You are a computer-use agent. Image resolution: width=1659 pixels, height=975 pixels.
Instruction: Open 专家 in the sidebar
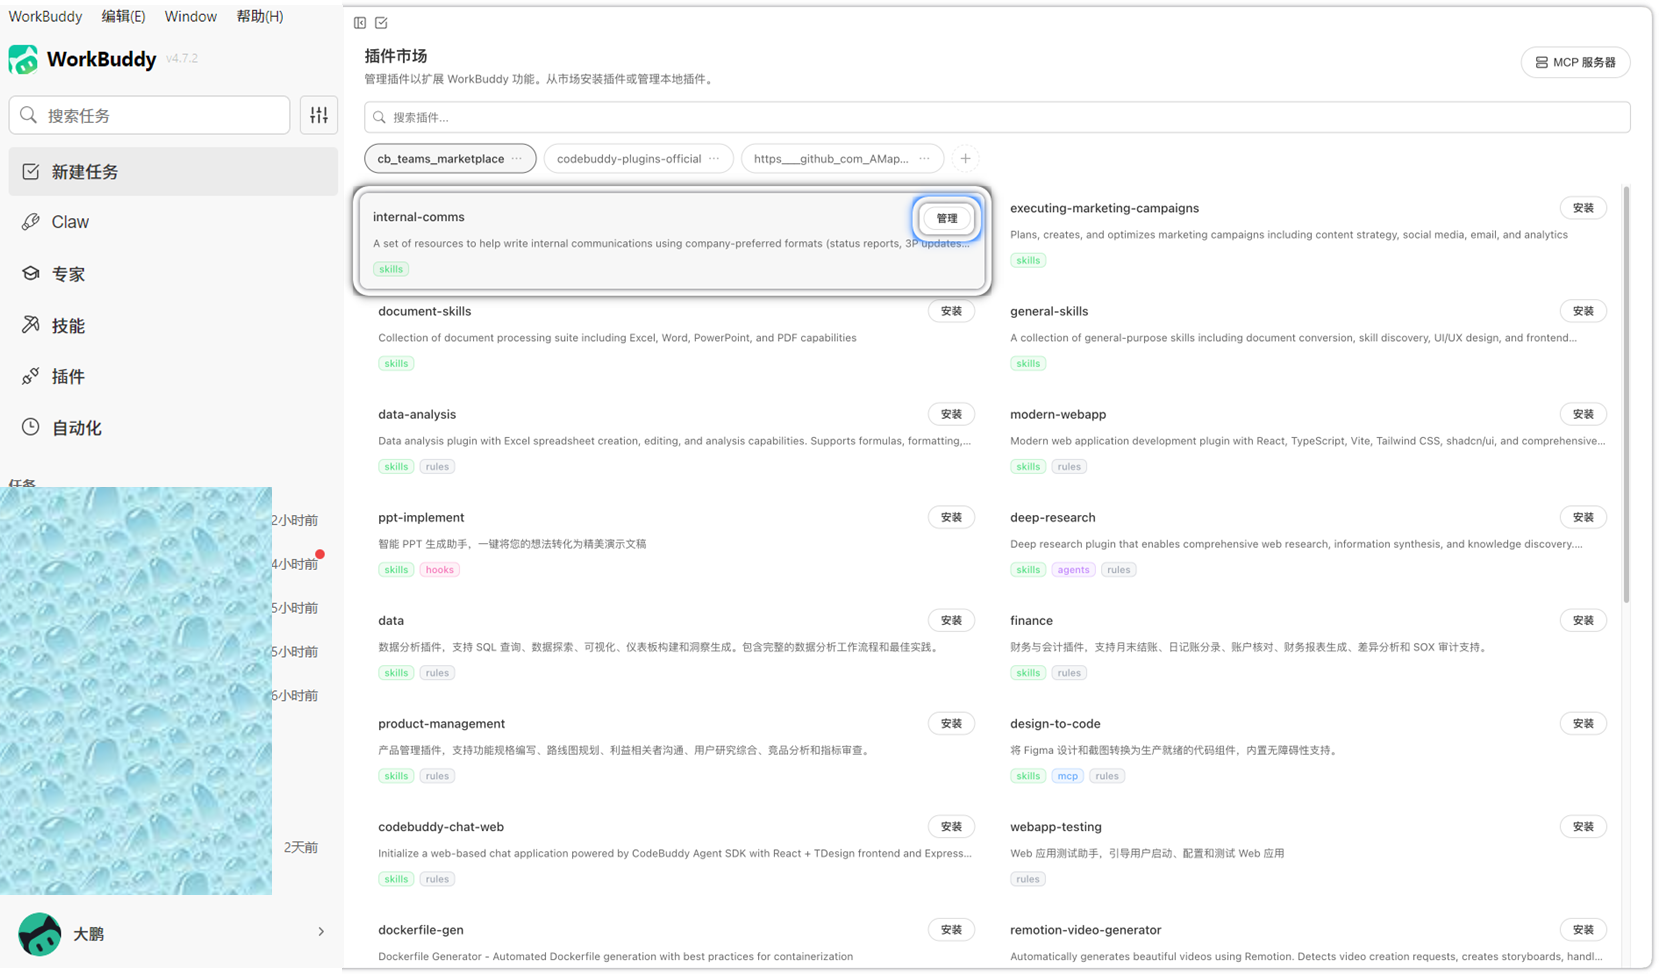[x=173, y=274]
